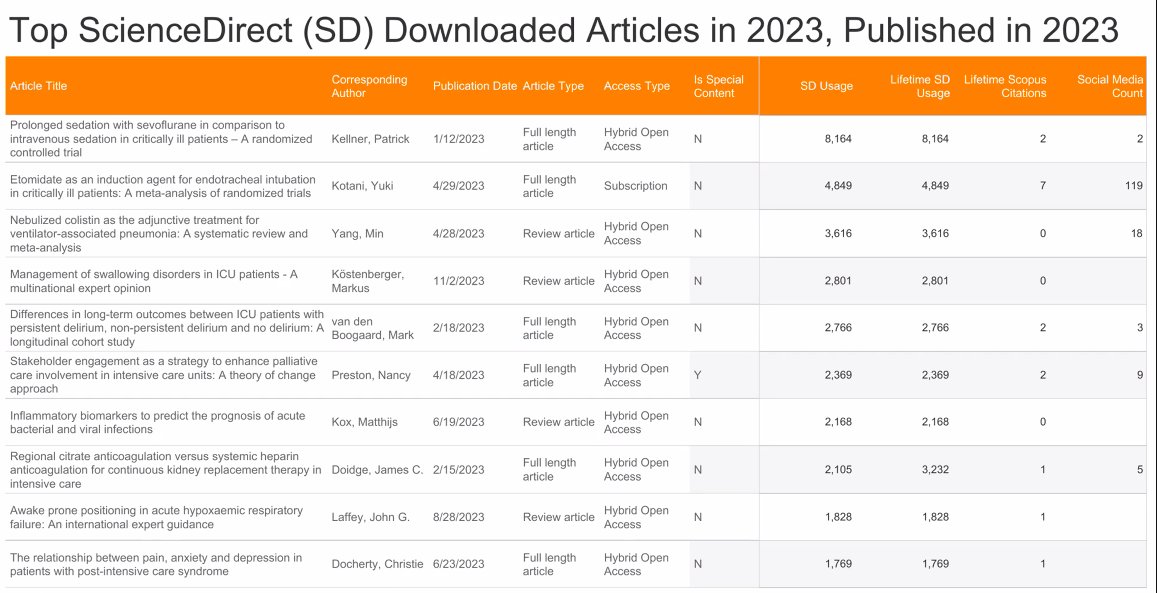Select SD Usage value 2,369
Image resolution: width=1157 pixels, height=593 pixels.
[838, 375]
